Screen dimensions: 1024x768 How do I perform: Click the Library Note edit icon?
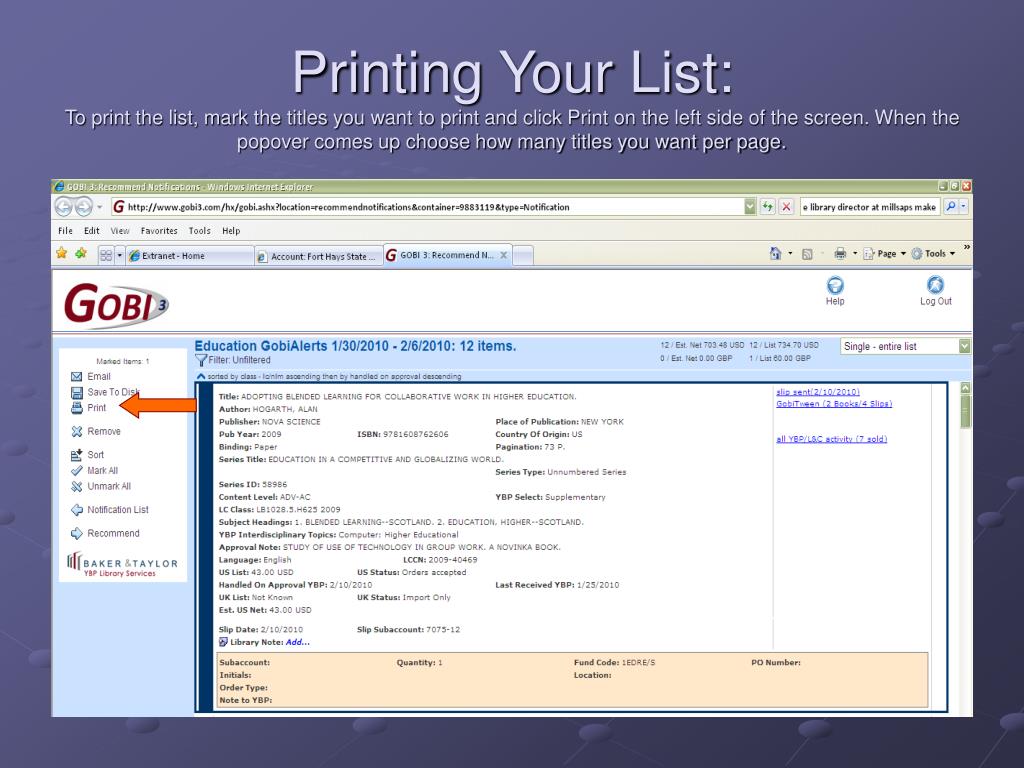(223, 643)
